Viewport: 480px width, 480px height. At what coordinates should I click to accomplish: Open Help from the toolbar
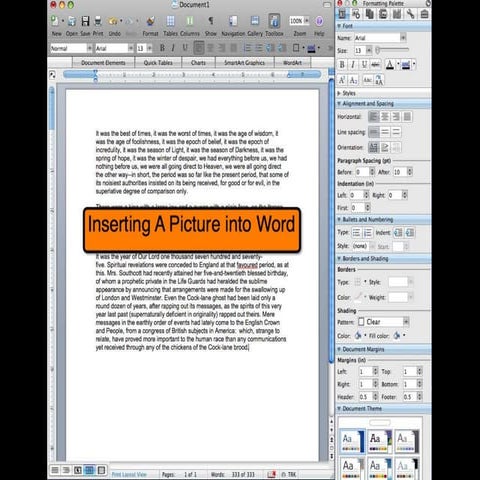[x=319, y=21]
